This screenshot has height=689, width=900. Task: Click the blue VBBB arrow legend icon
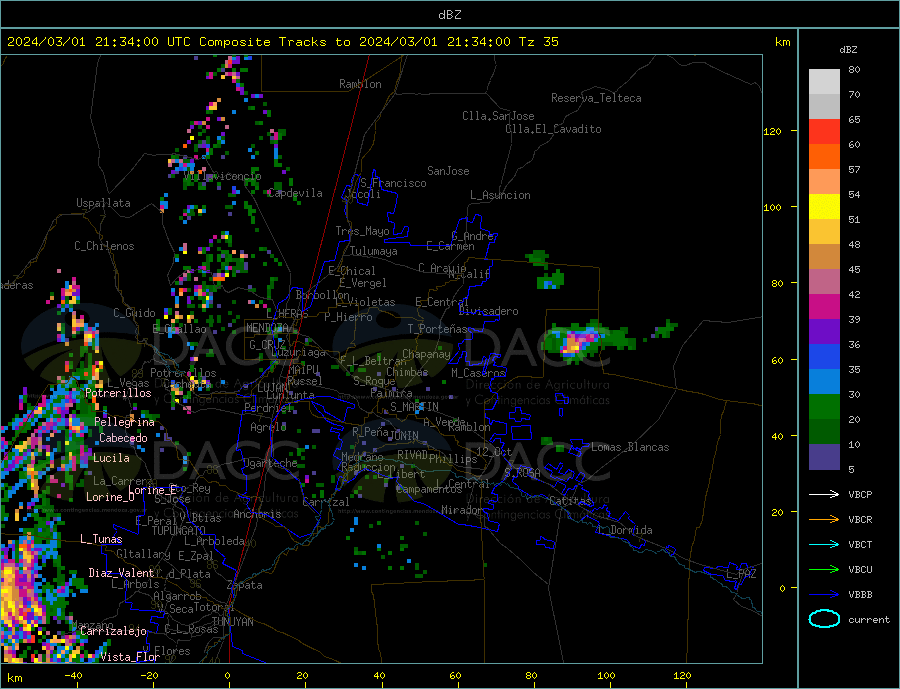(x=824, y=594)
